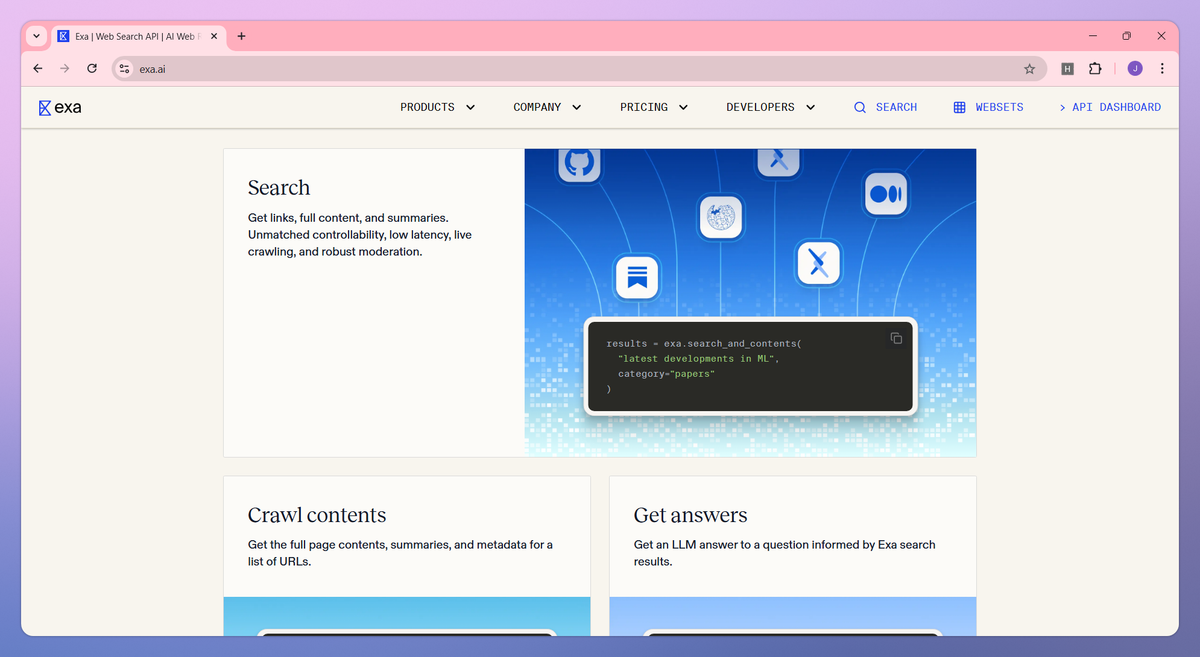The width and height of the screenshot is (1200, 657).
Task: Close the Exa Web Search API tab
Action: [214, 36]
